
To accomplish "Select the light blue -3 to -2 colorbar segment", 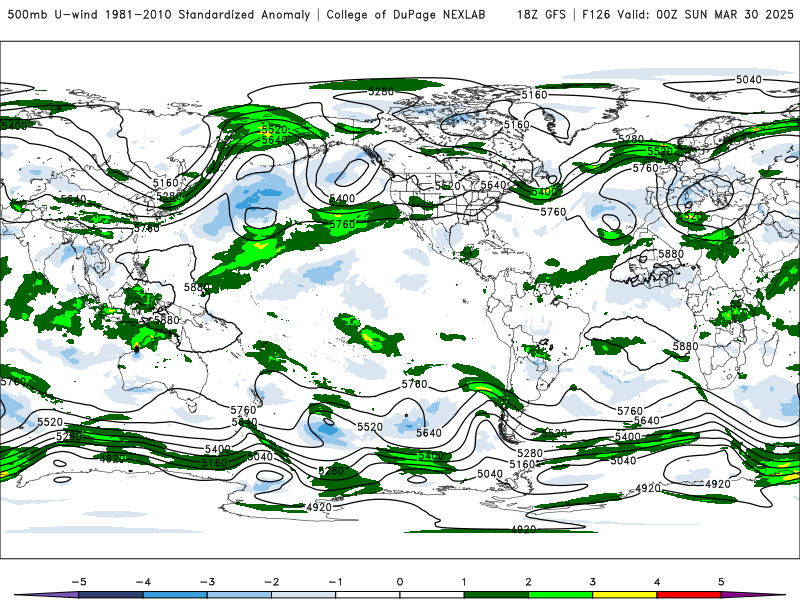I will click(239, 595).
